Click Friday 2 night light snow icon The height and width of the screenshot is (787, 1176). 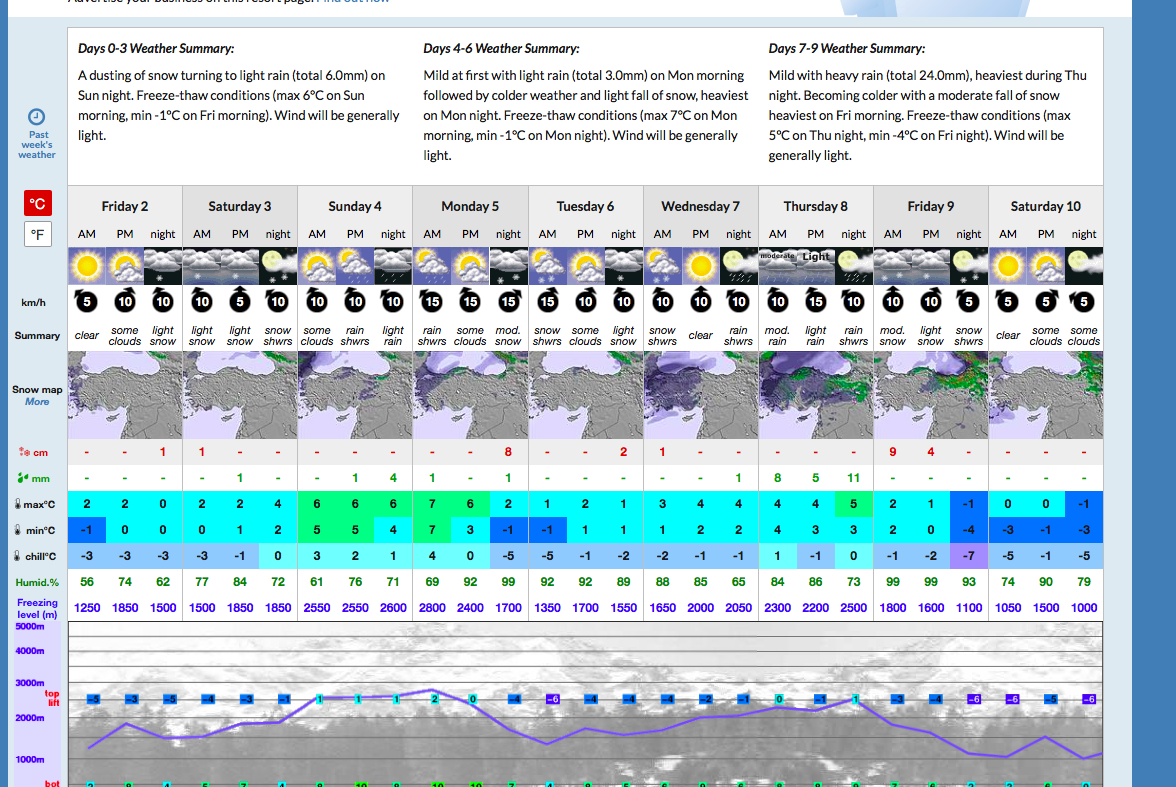point(163,266)
